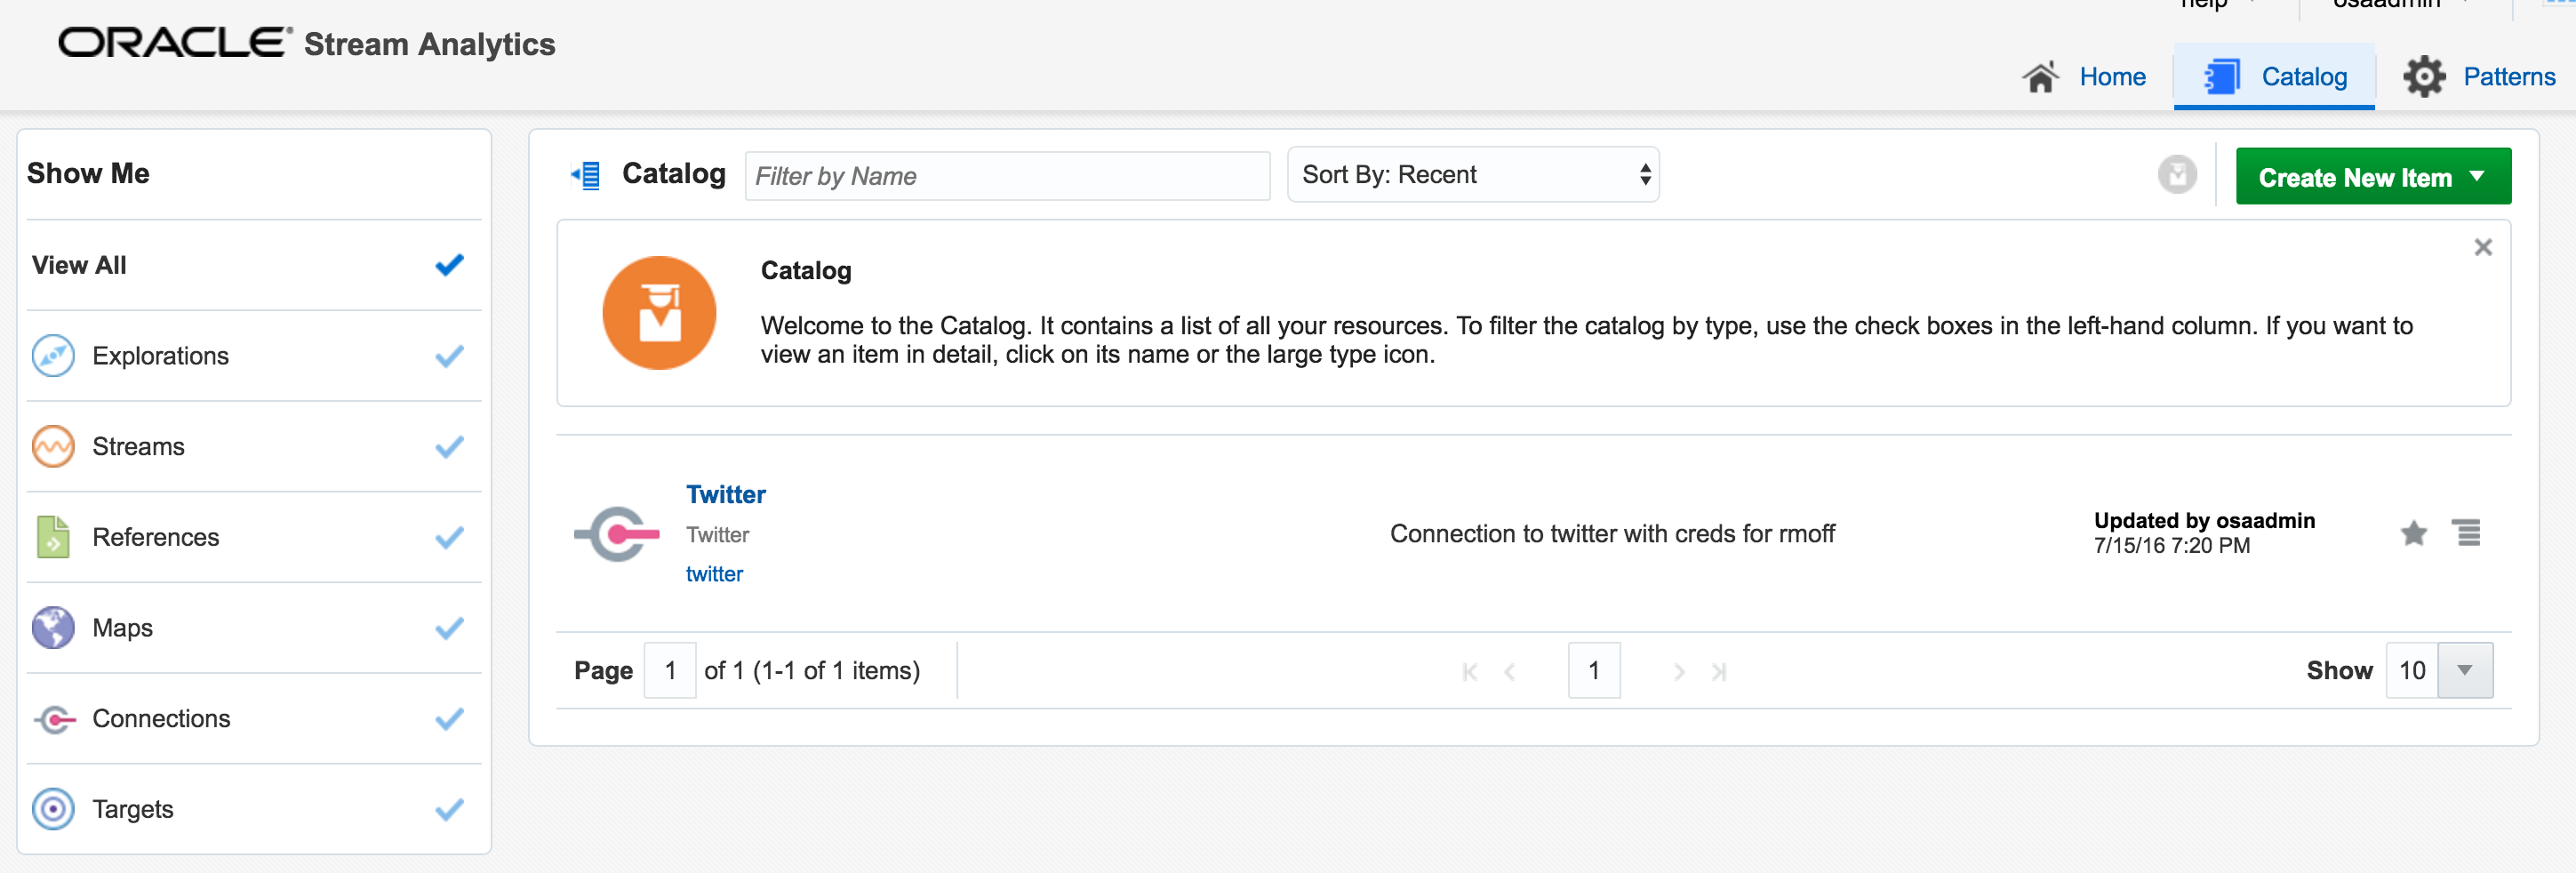
Task: Toggle the View All checkmark
Action: (449, 265)
